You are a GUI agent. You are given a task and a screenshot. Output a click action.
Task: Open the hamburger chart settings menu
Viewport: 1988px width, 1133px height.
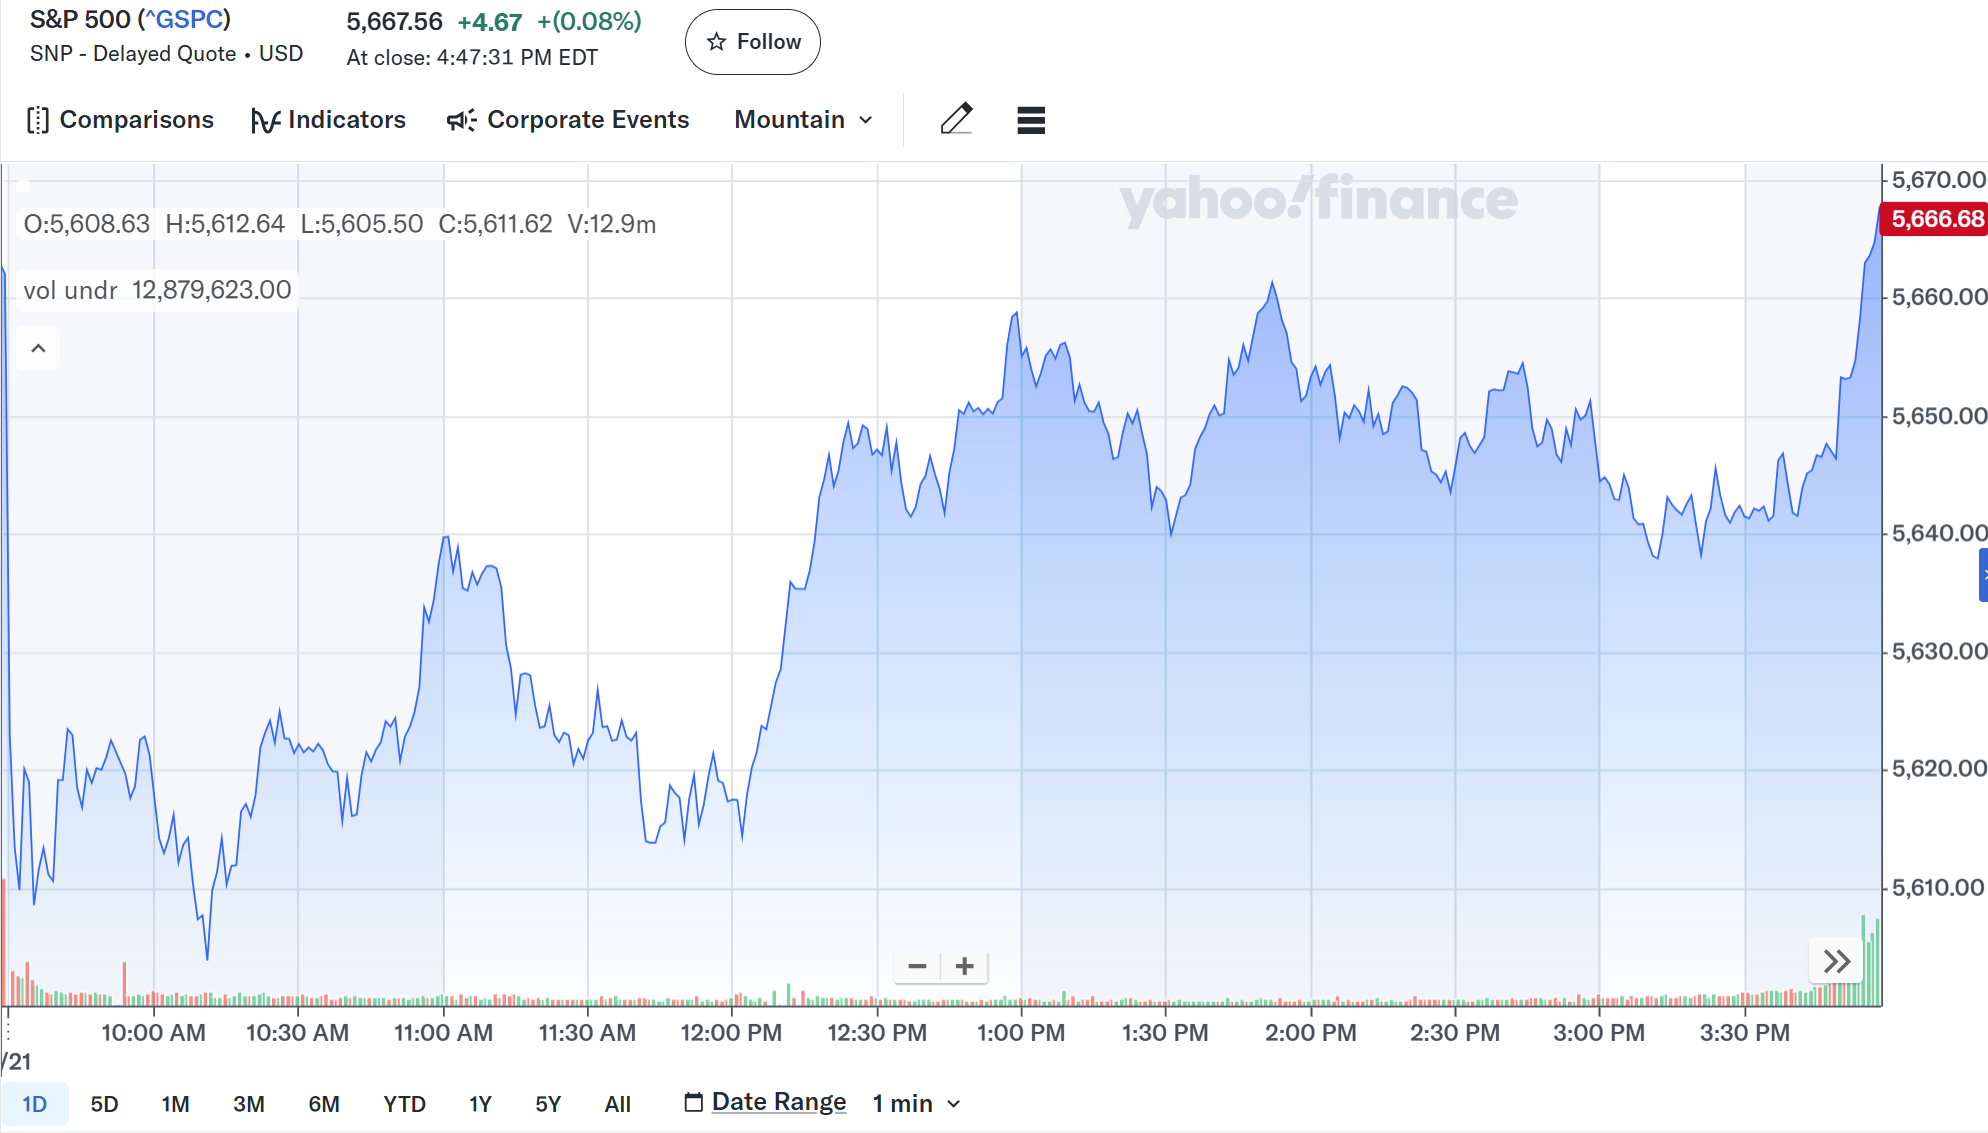click(x=1030, y=120)
